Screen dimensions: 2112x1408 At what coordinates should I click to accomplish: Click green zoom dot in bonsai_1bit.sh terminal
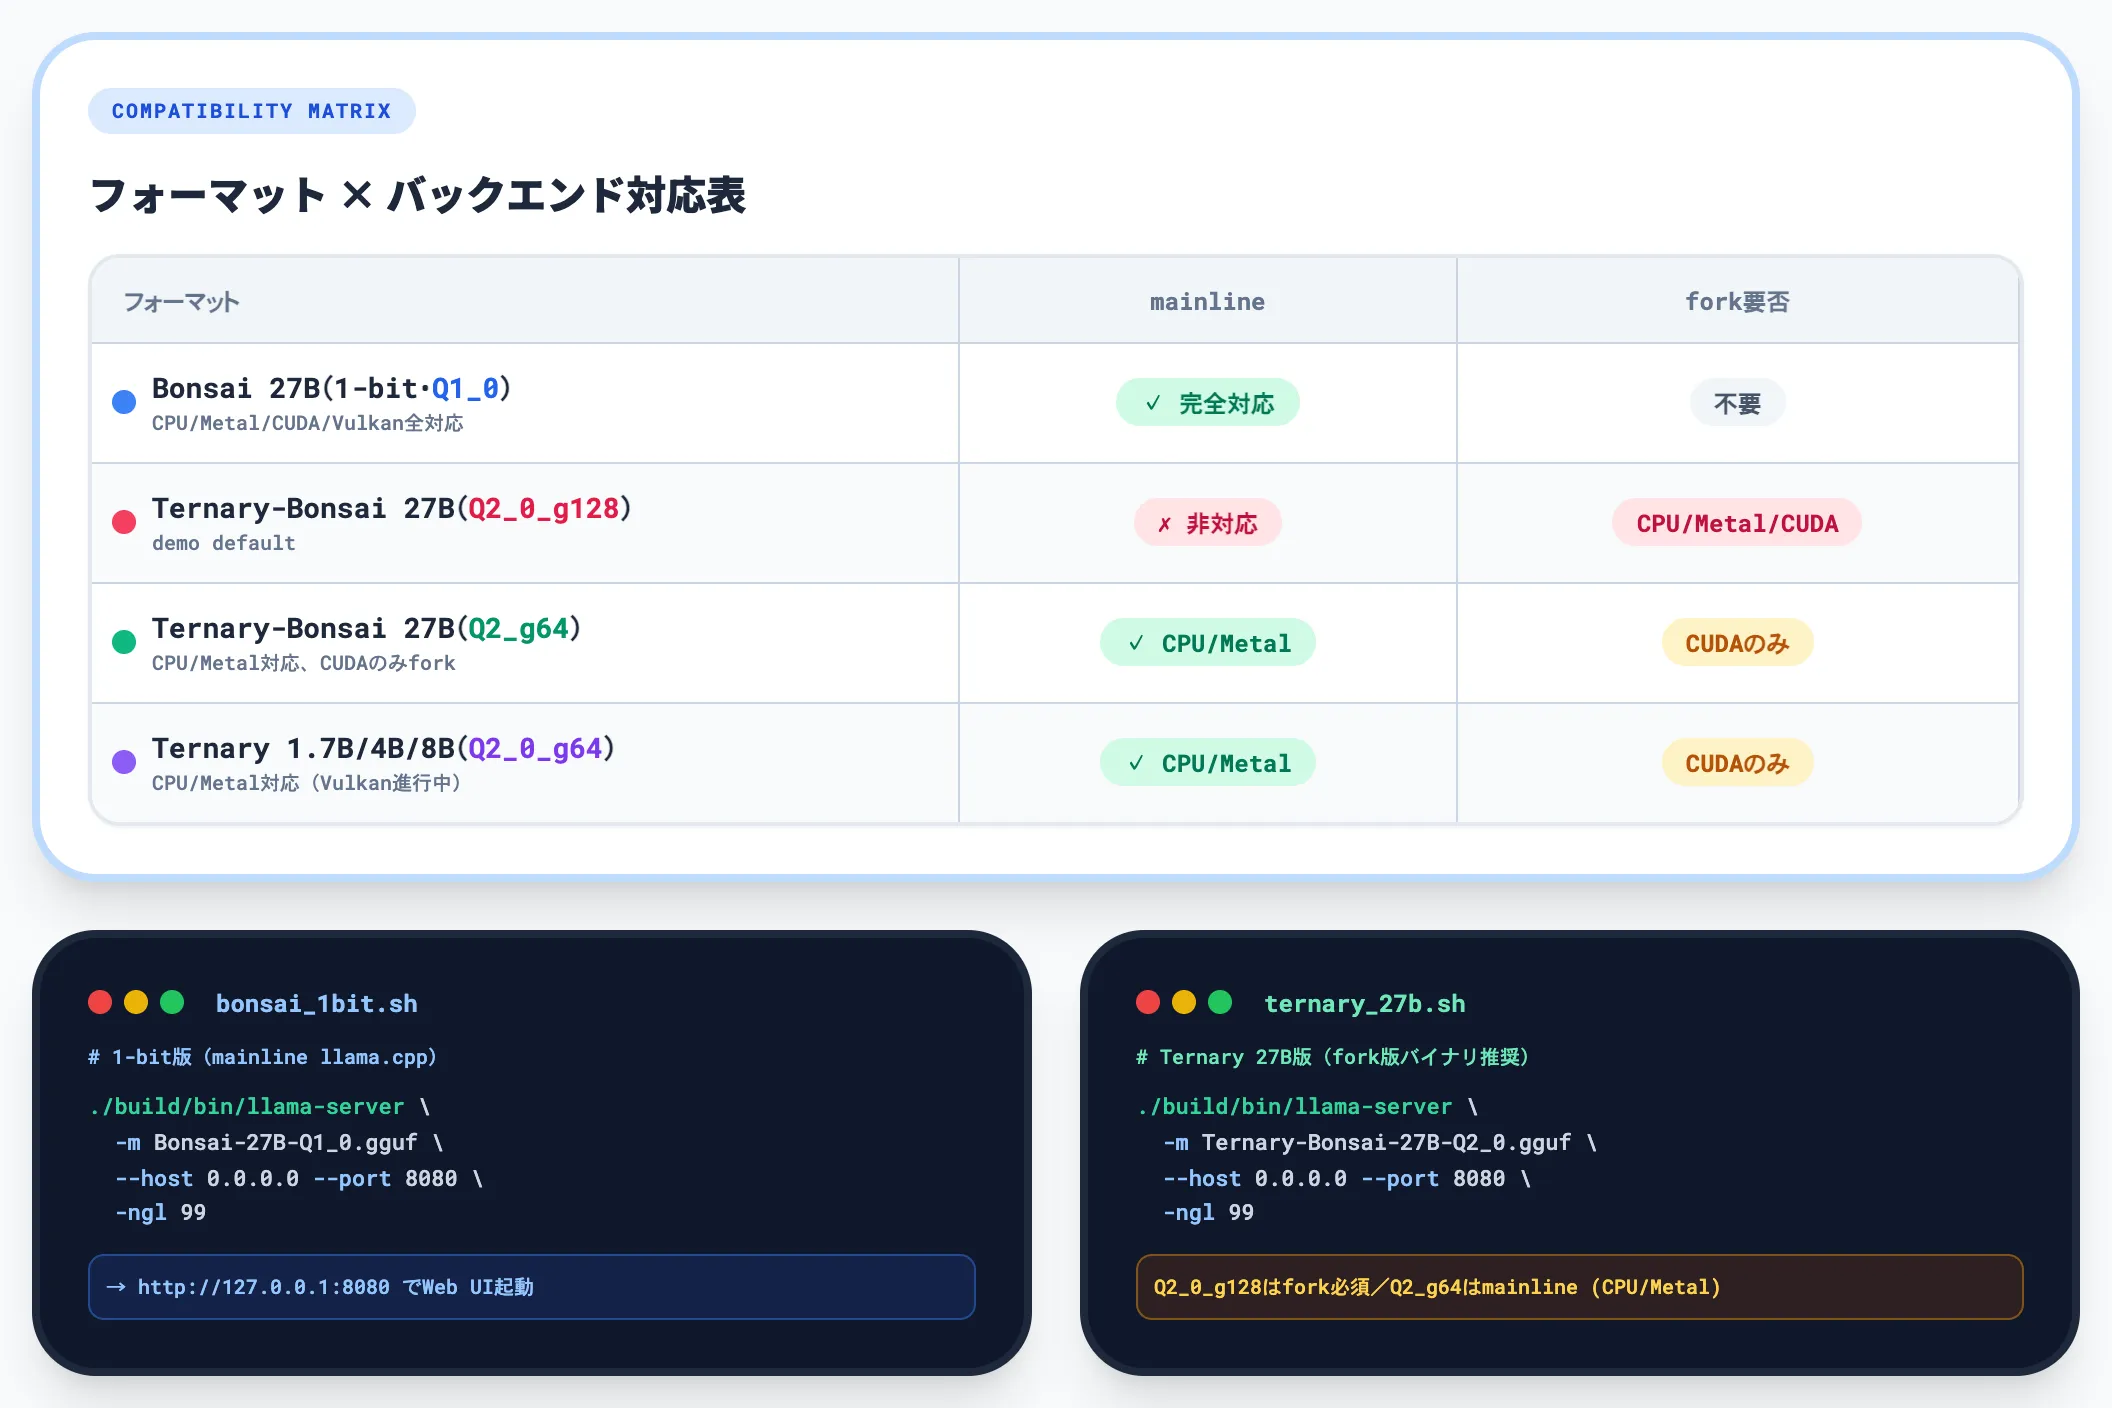pyautogui.click(x=172, y=1002)
